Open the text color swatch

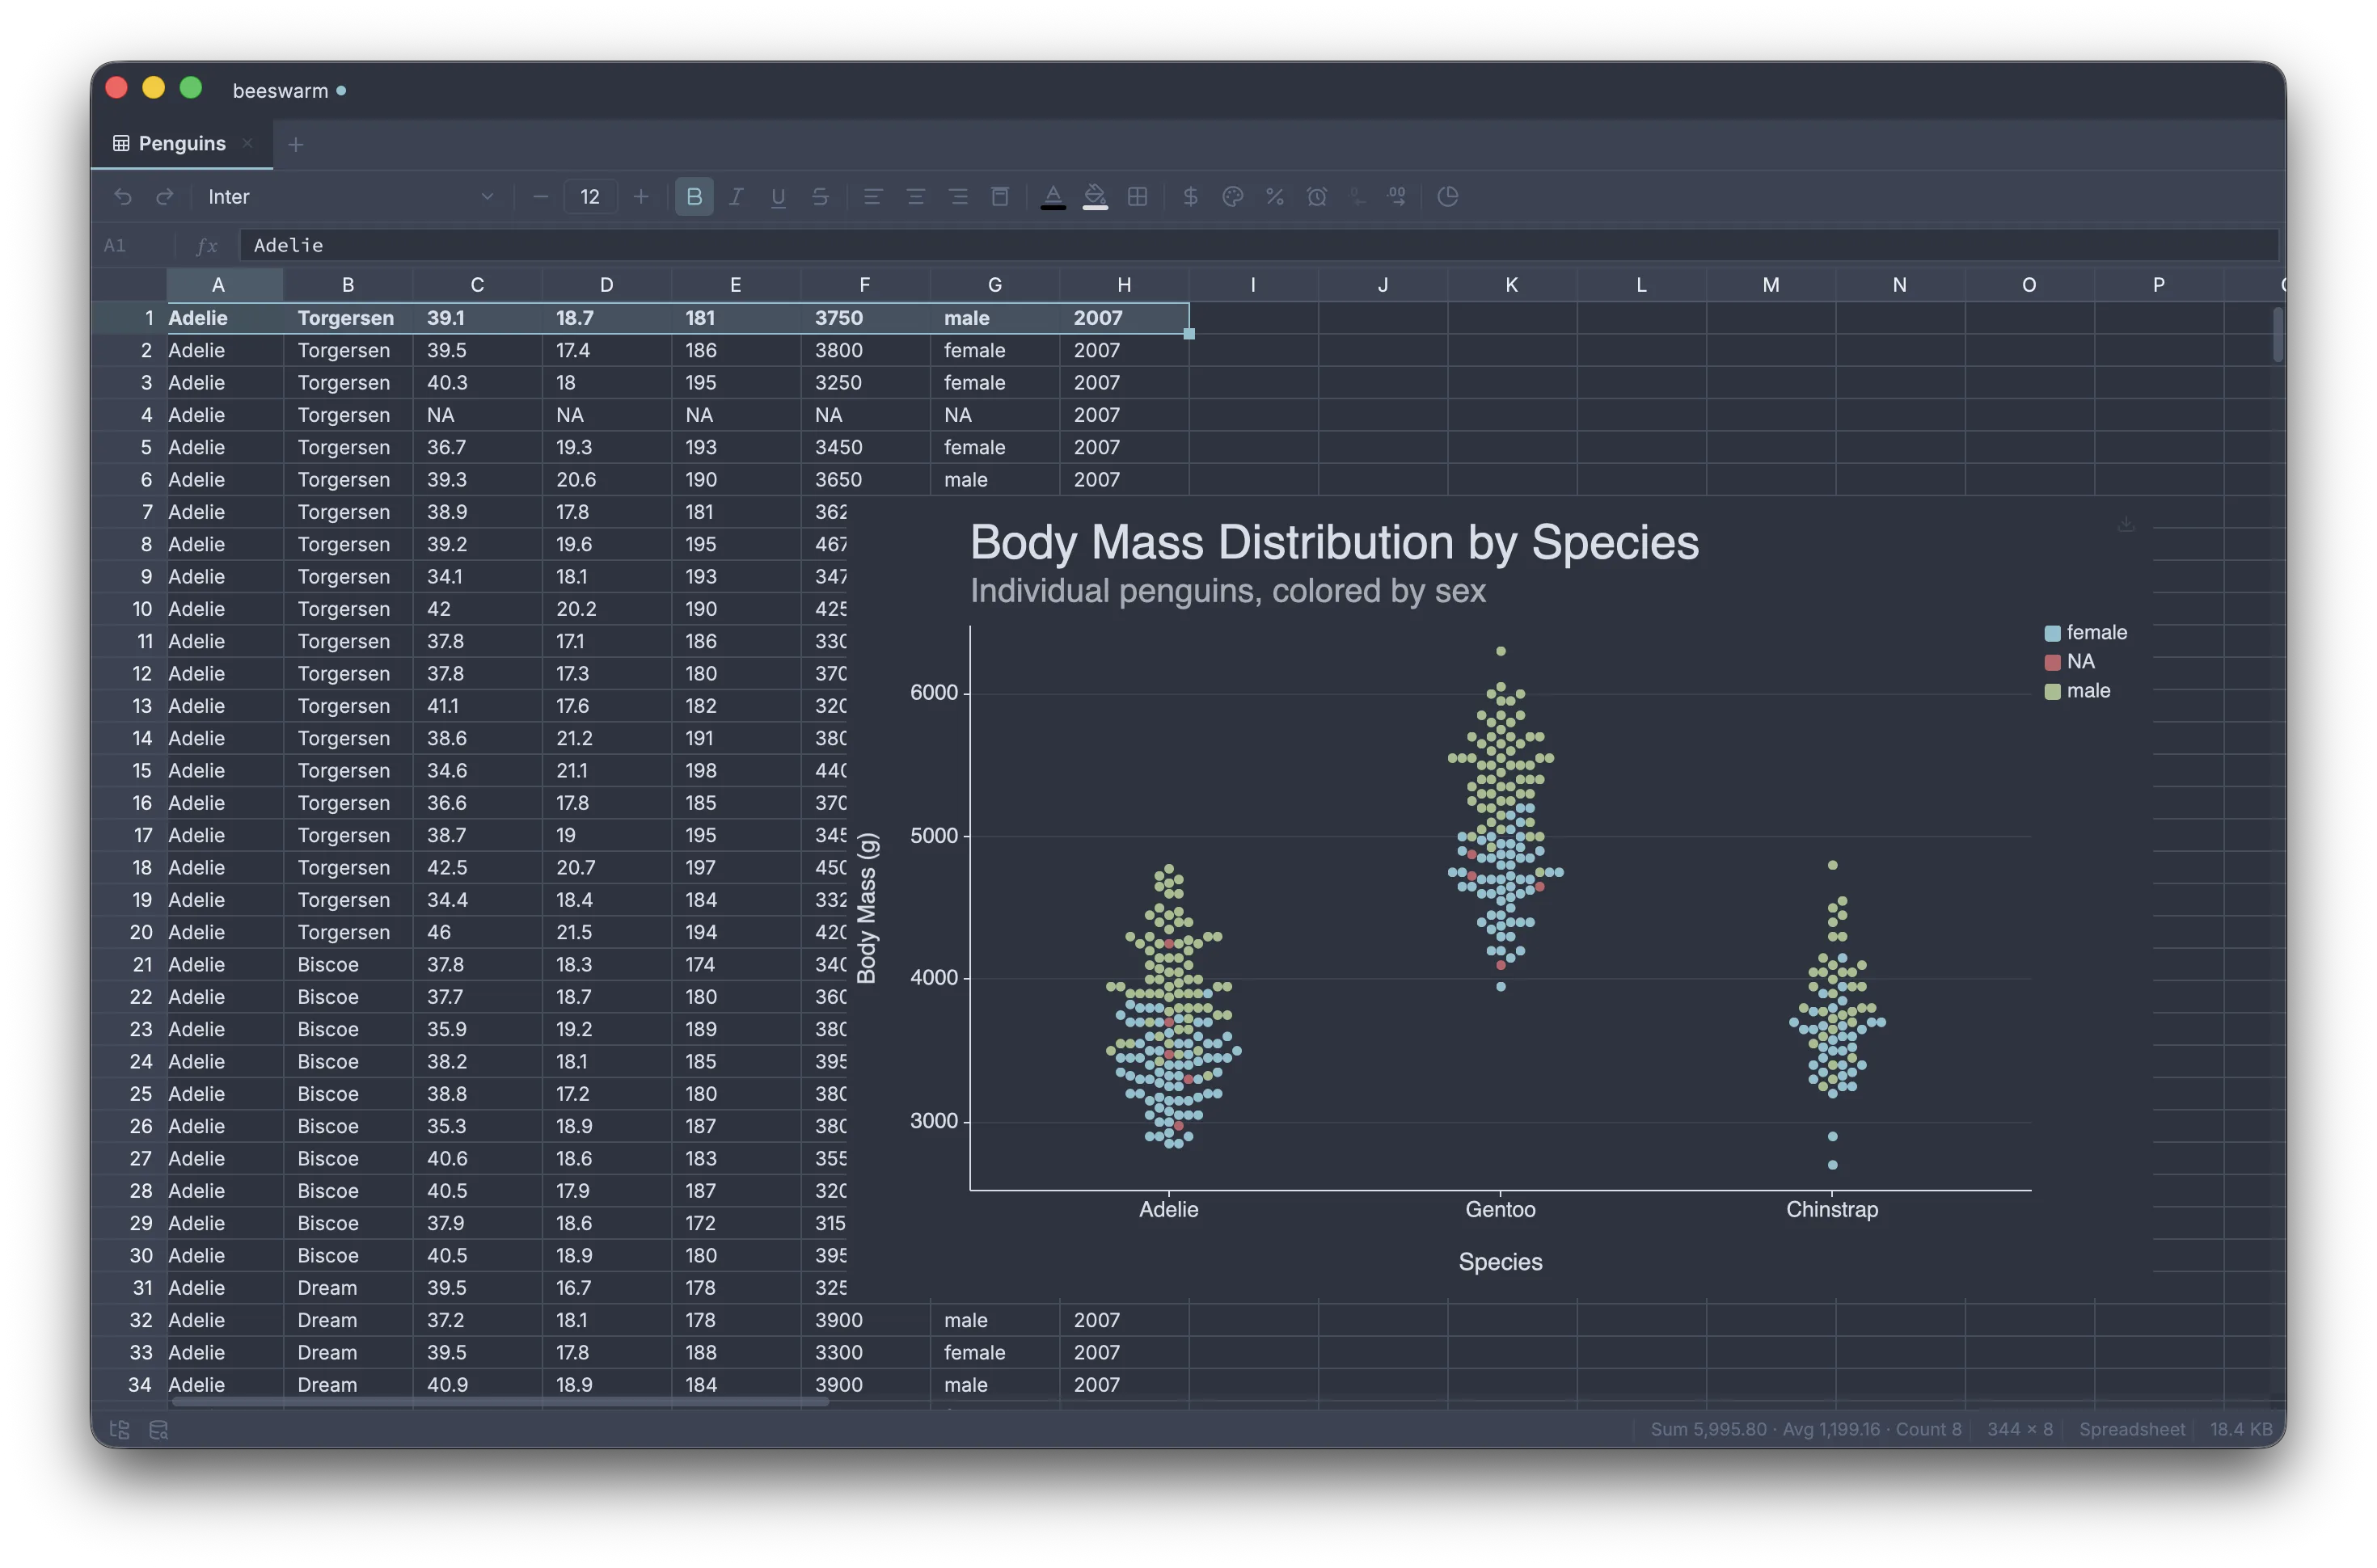coord(1053,197)
